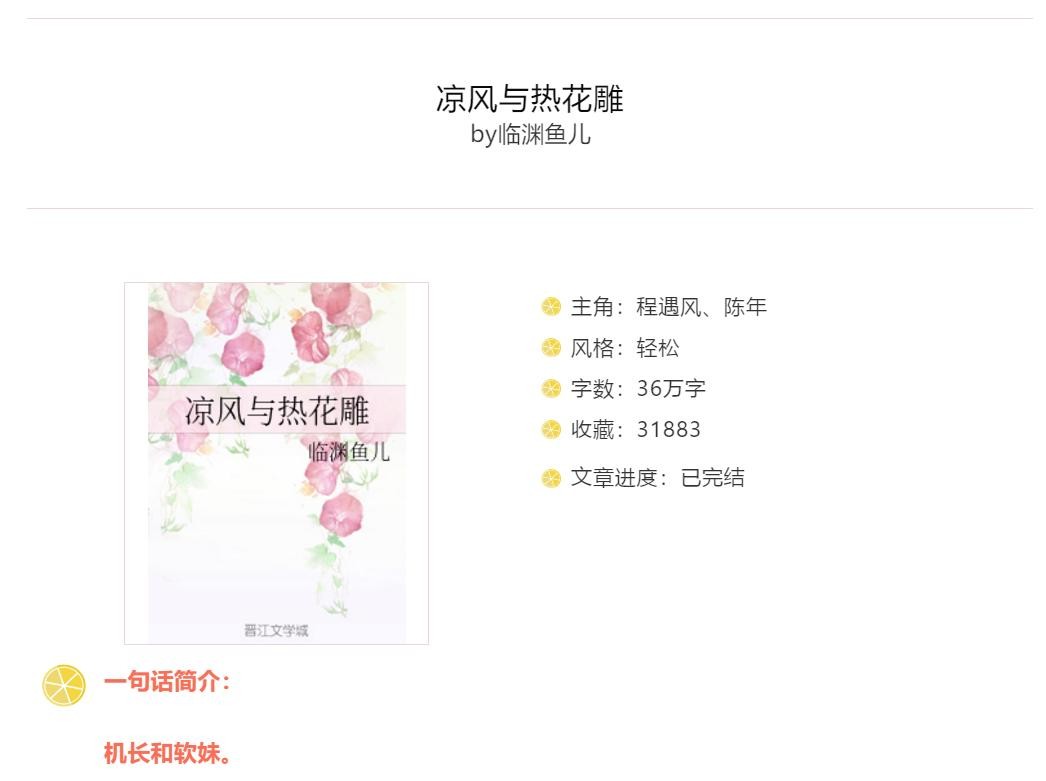Click the lemon bullet next to 字数
This screenshot has height=781, width=1046.
(x=551, y=388)
